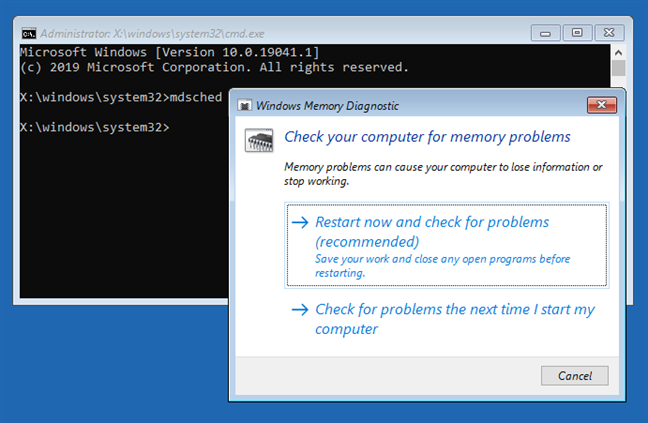Close the Windows Memory Diagnostic dialog
The image size is (648, 423).
click(x=601, y=104)
